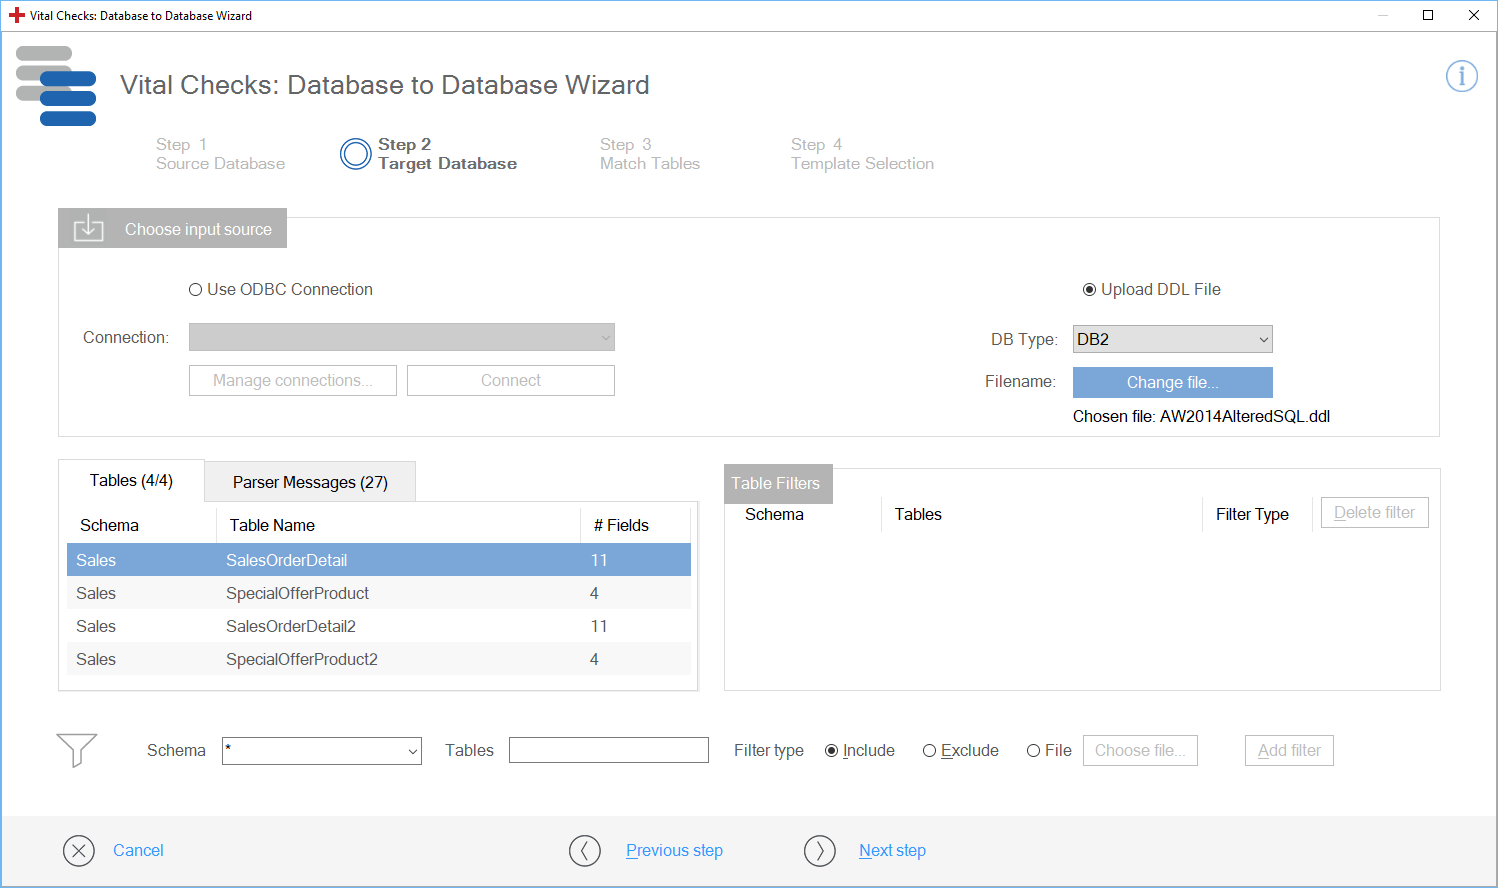
Task: Select the Upload DDL File option
Action: pyautogui.click(x=1089, y=290)
